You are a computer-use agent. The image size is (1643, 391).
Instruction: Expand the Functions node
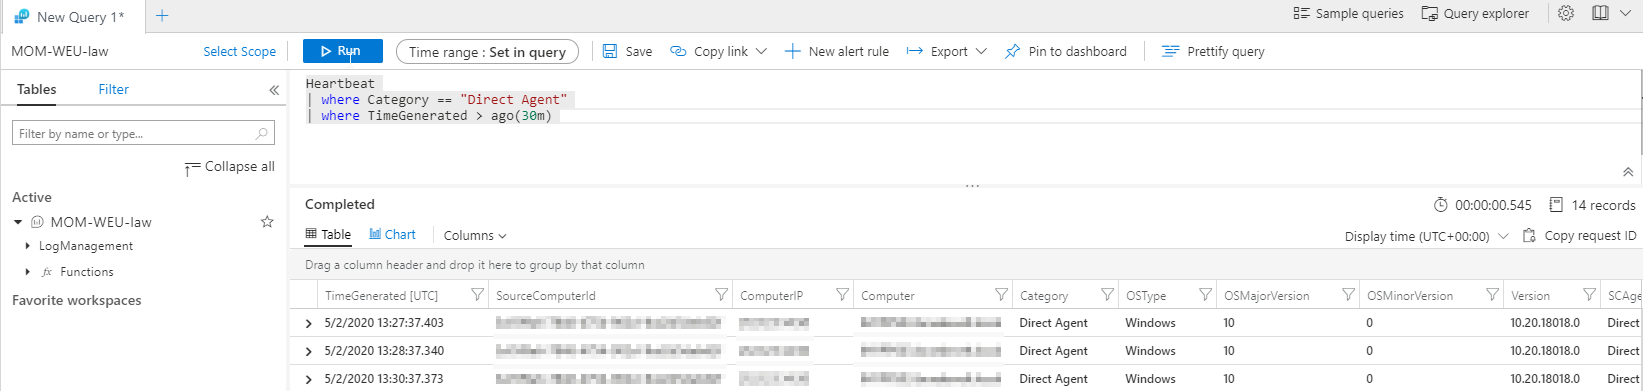point(27,272)
